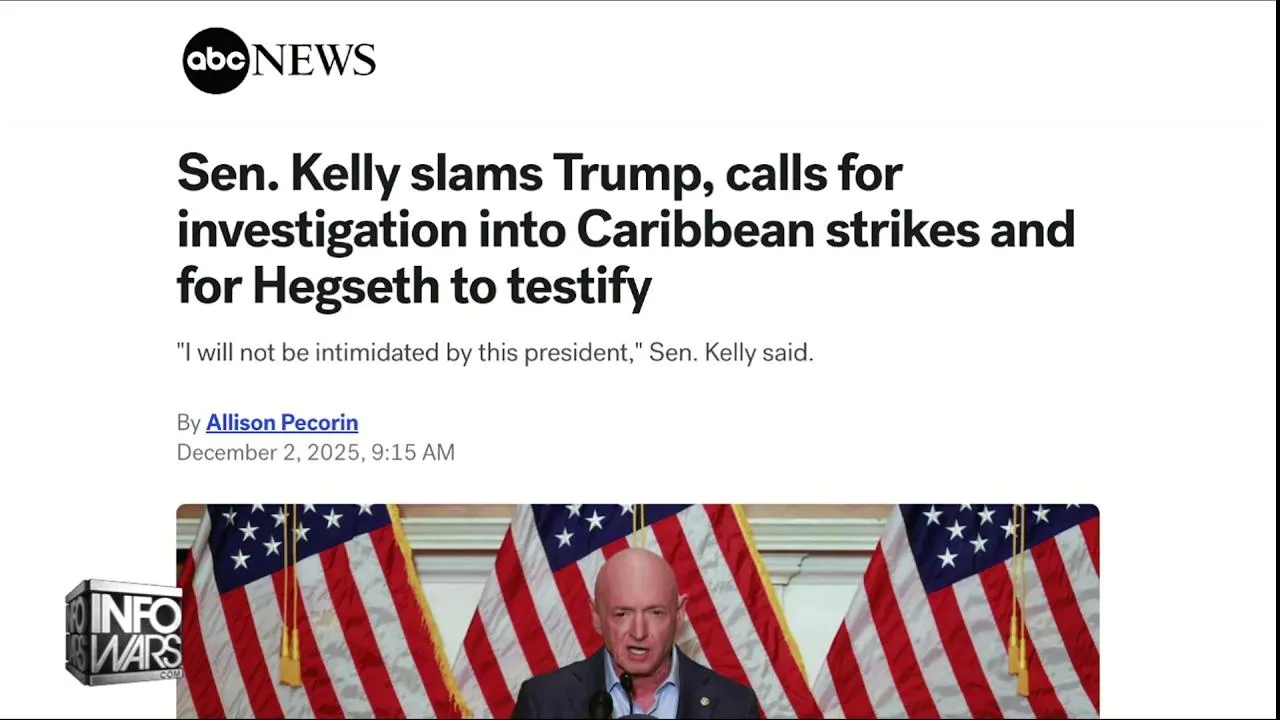Open the Allison Pecorin author link

click(282, 423)
